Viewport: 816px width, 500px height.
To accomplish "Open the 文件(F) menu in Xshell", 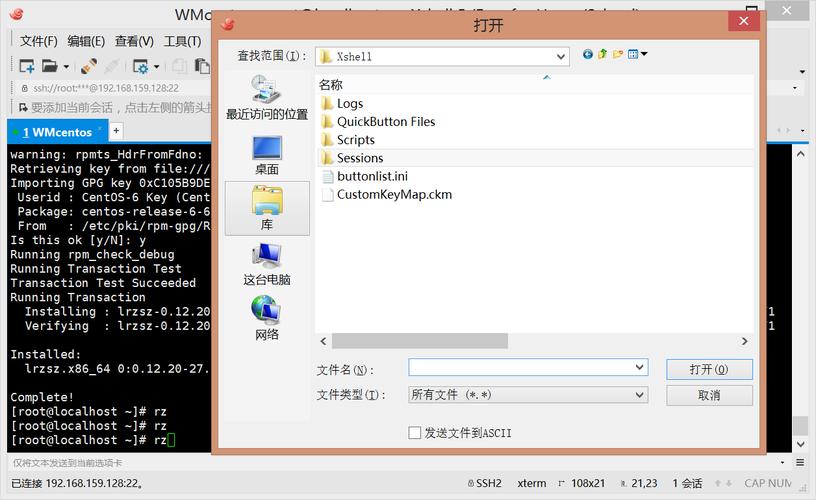I will tap(39, 41).
